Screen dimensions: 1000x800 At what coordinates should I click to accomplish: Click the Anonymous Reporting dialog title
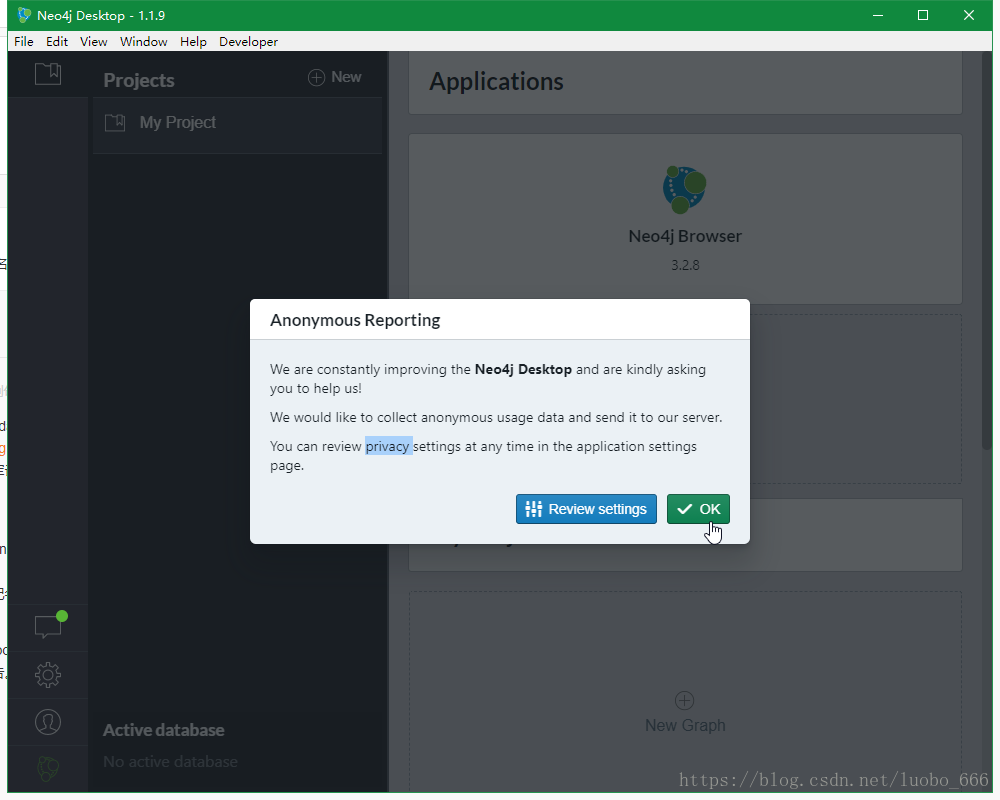point(355,320)
